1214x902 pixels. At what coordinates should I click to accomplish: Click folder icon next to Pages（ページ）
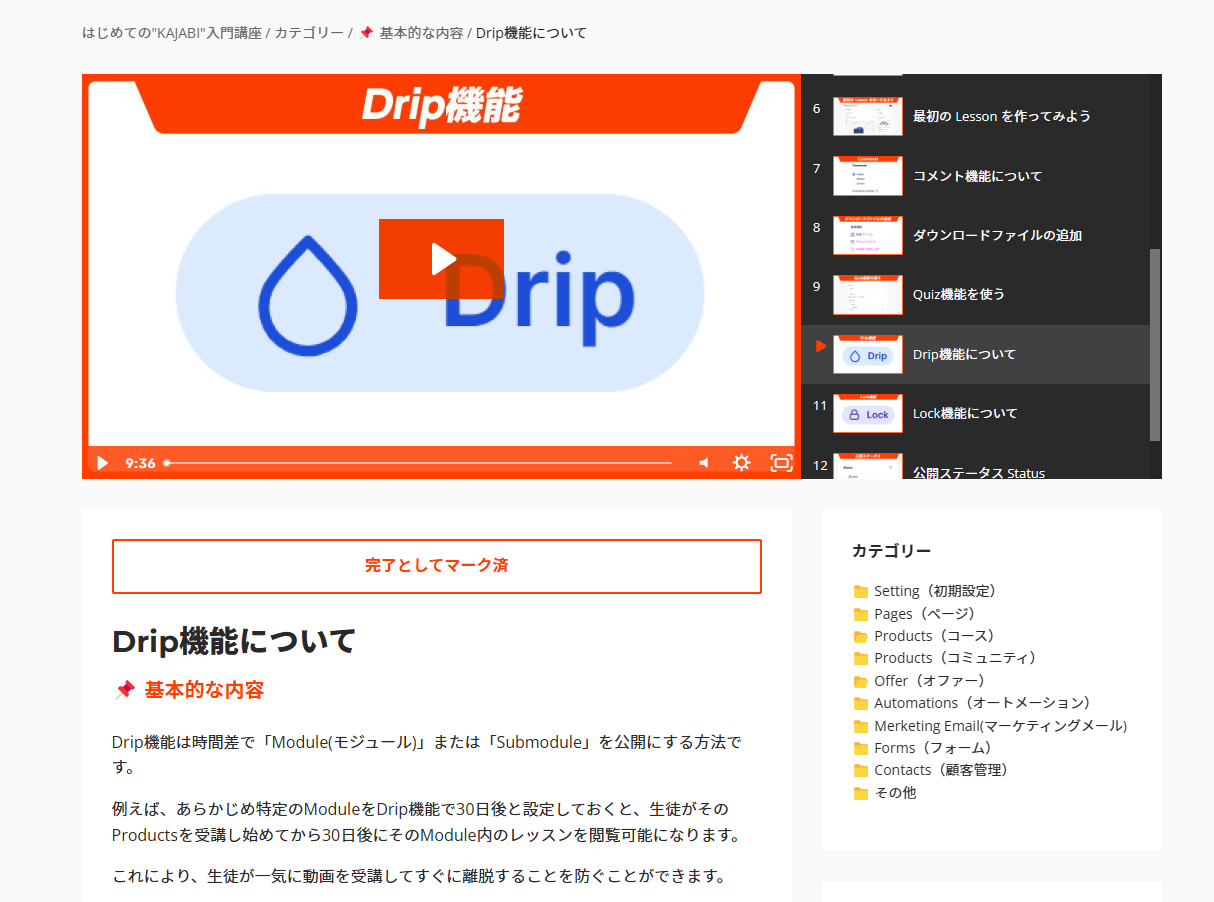coord(861,614)
